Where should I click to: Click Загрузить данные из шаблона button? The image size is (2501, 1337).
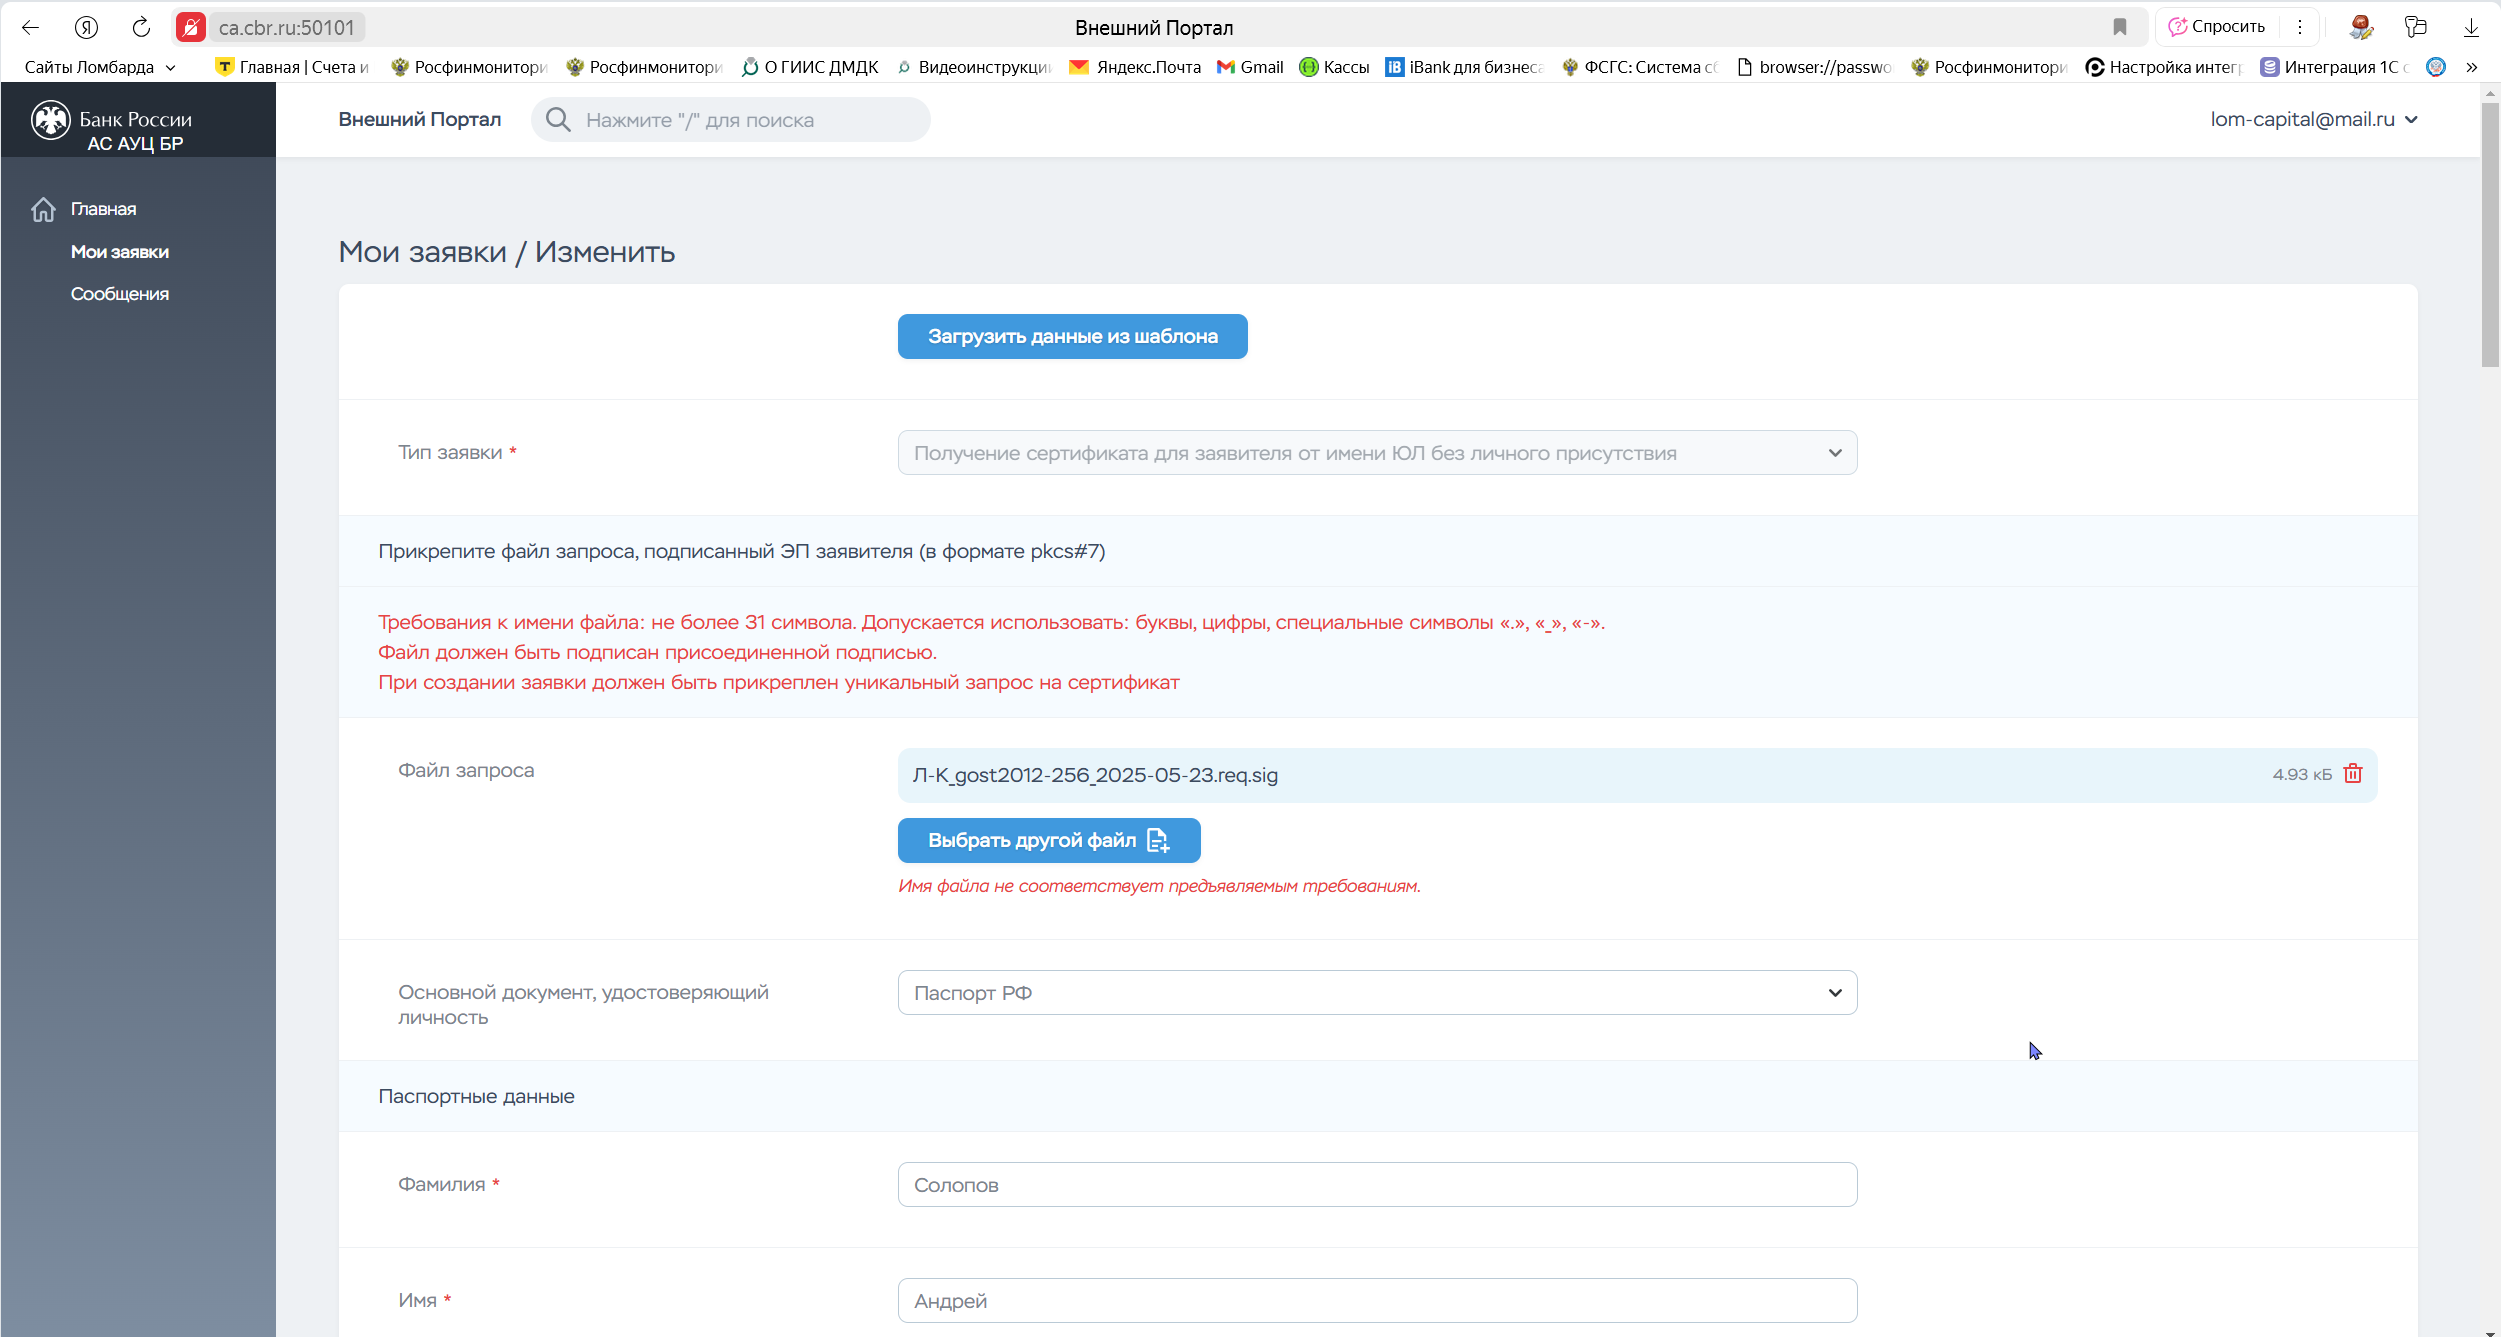coord(1072,337)
